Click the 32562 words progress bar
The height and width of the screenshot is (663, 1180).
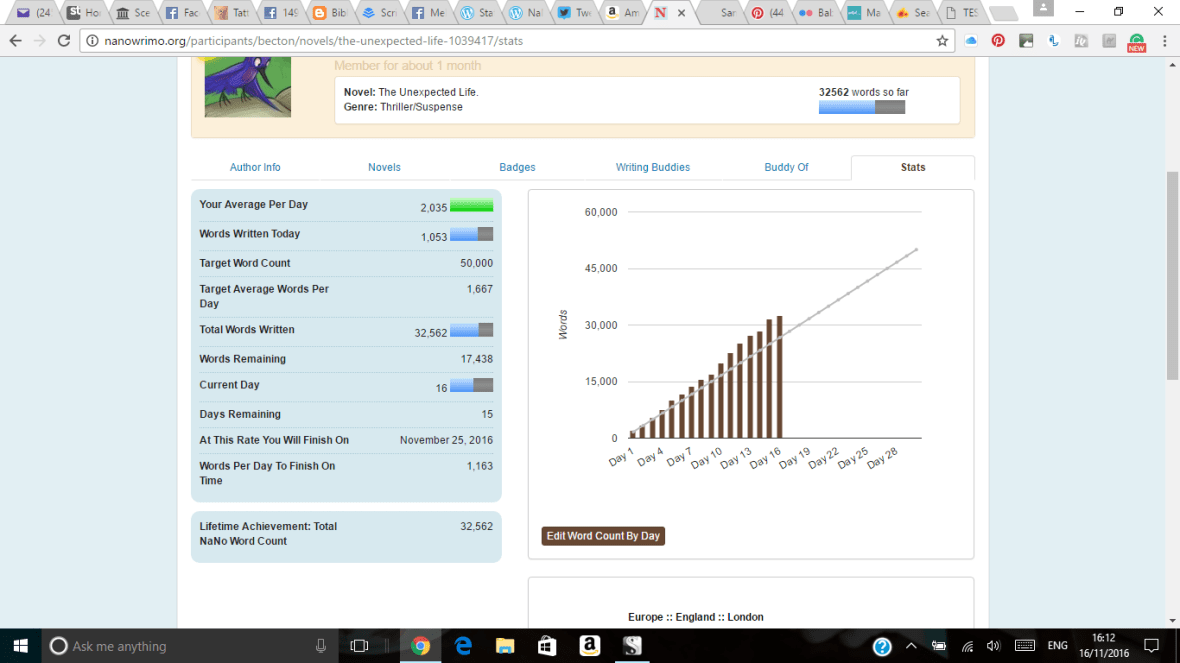(861, 107)
